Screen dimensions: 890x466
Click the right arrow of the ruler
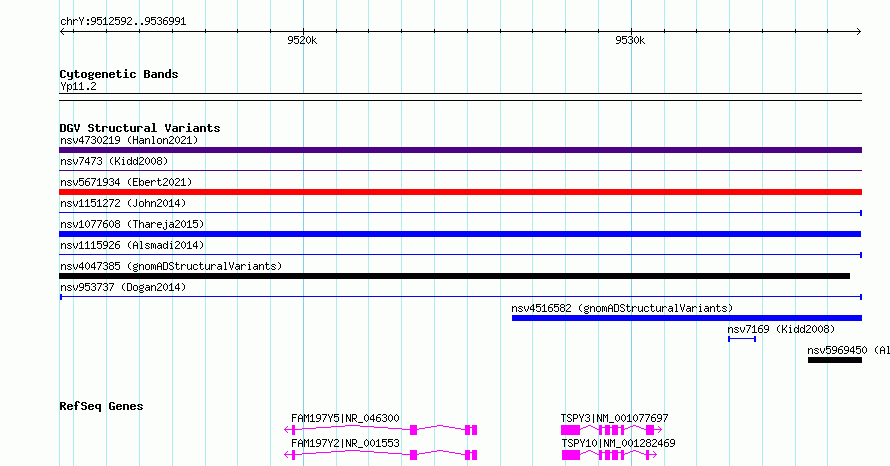click(x=858, y=32)
